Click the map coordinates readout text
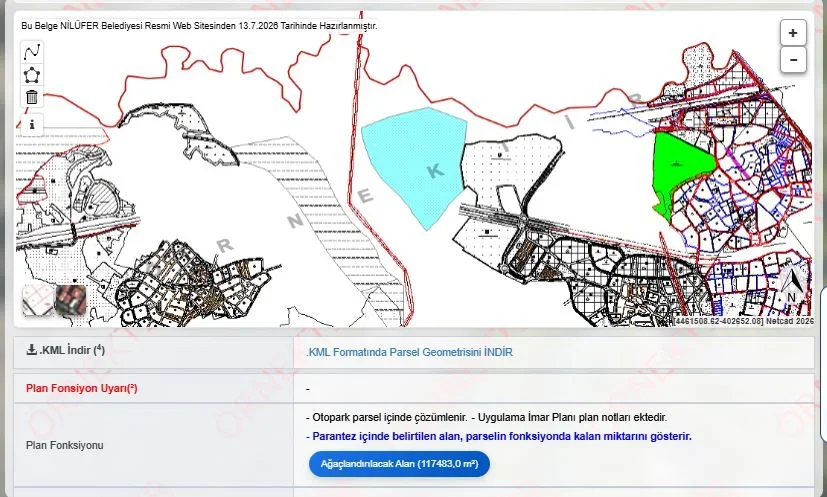The height and width of the screenshot is (497, 827). pyautogui.click(x=718, y=321)
